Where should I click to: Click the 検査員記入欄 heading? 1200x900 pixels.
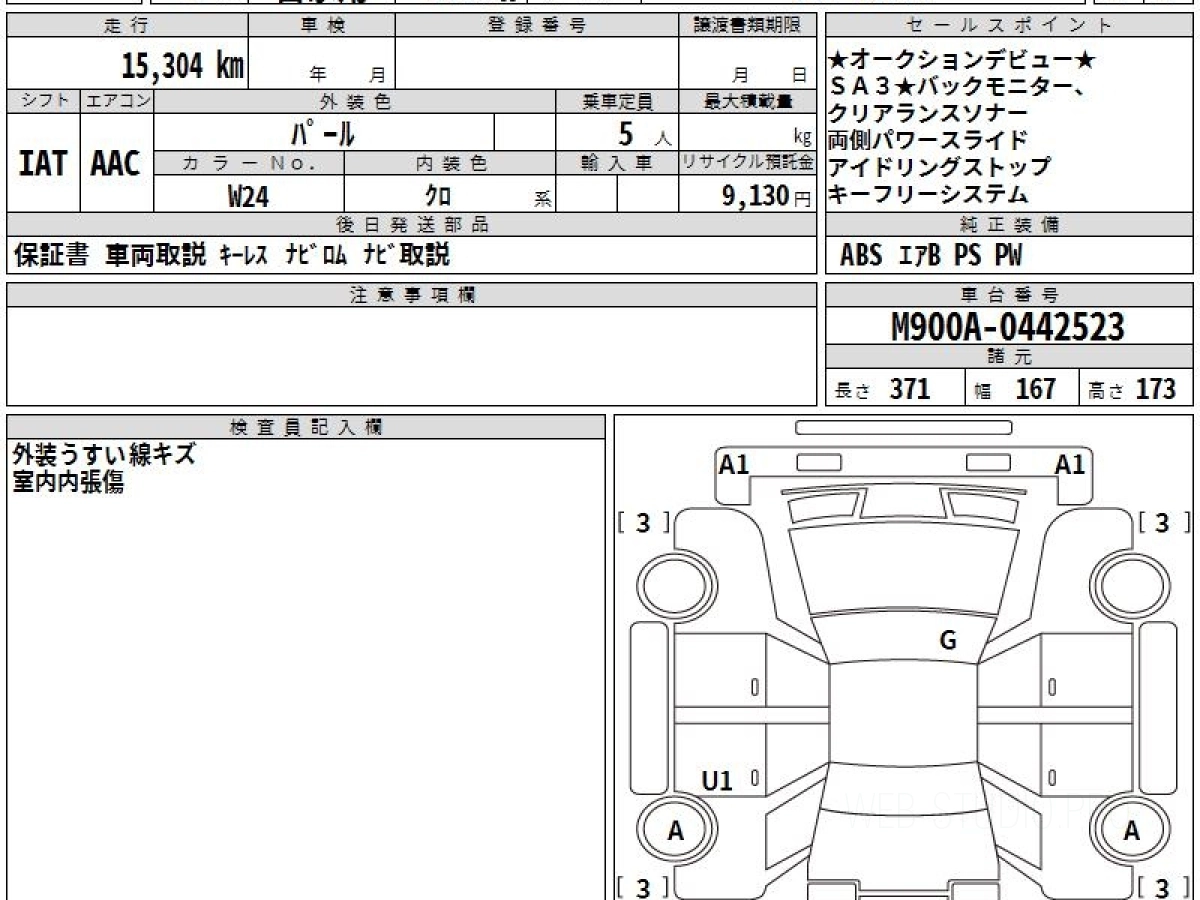point(306,427)
